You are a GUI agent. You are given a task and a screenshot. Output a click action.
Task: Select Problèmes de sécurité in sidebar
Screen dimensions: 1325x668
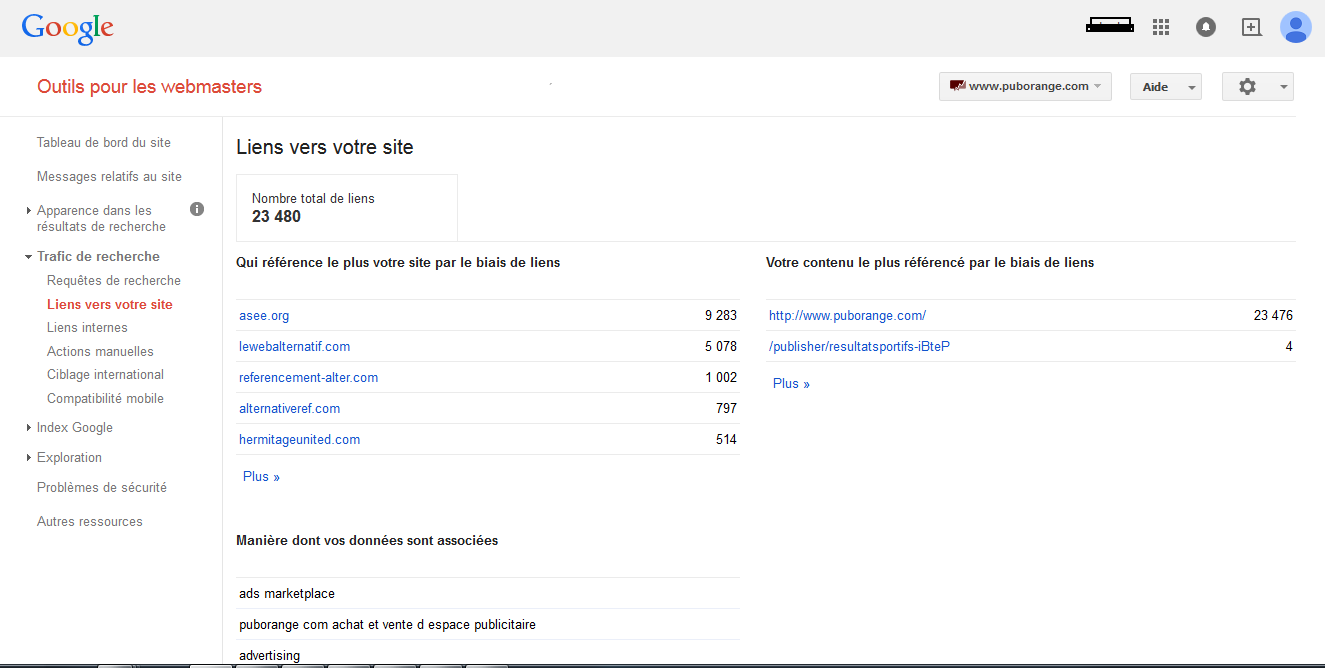click(x=102, y=487)
